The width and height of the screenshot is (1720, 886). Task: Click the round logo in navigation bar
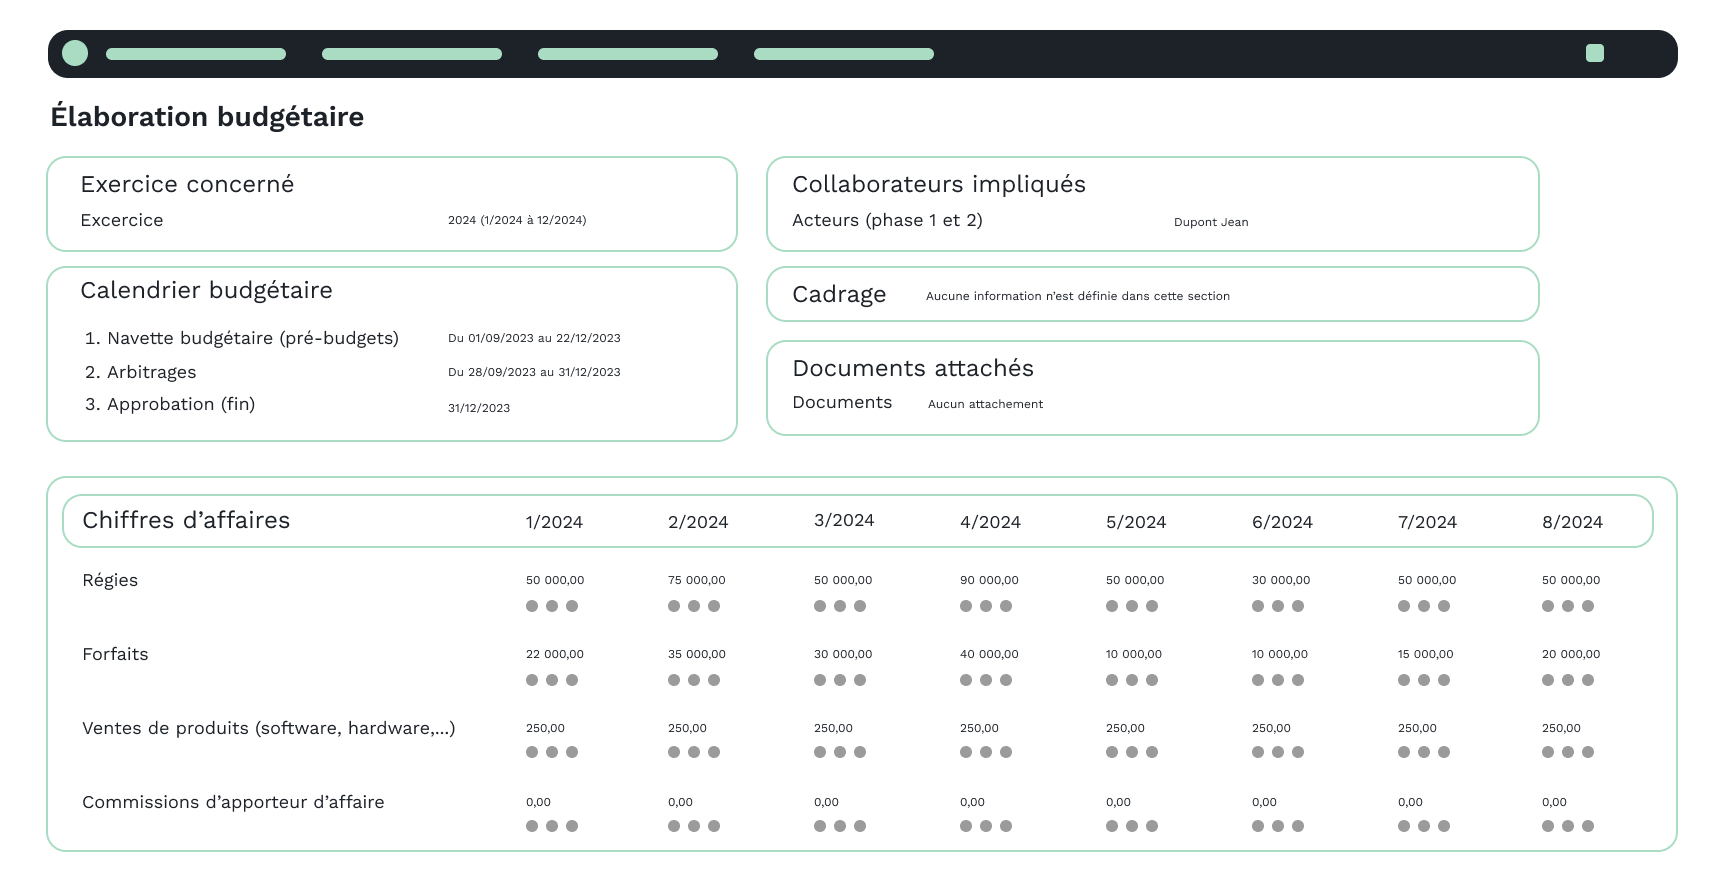pos(75,53)
